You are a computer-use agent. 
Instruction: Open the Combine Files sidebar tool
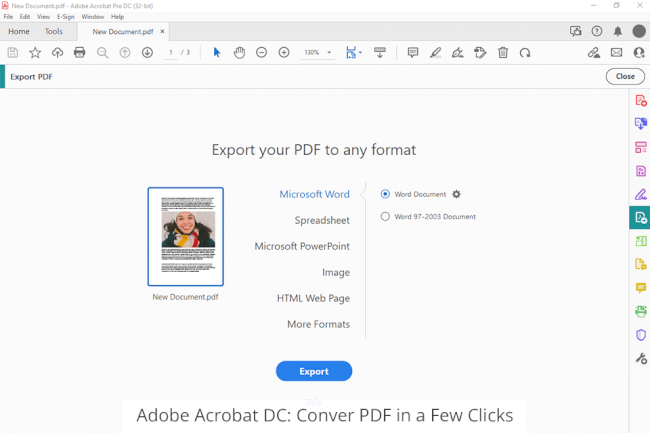pyautogui.click(x=641, y=123)
